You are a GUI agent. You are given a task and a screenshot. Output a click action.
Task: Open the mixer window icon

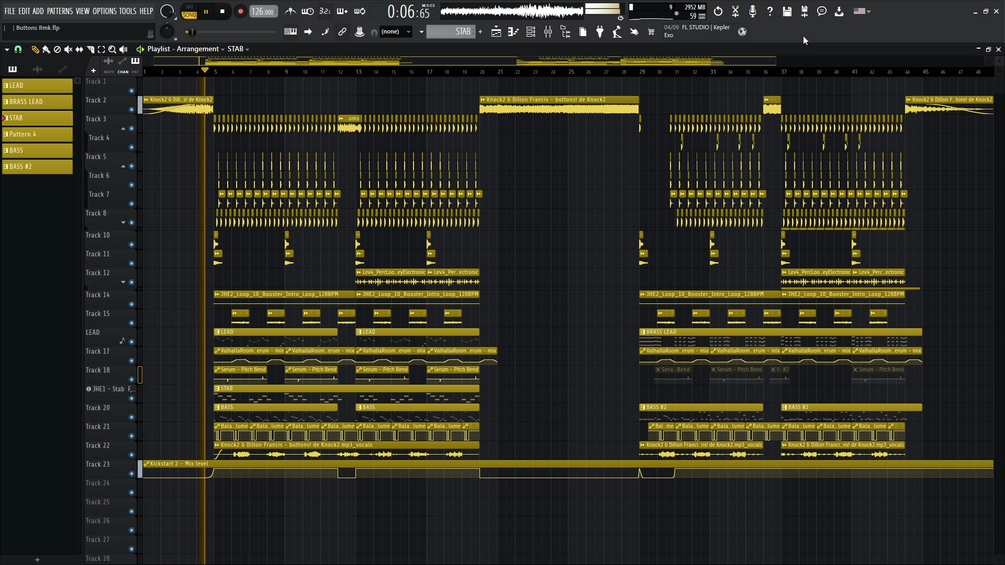point(548,31)
